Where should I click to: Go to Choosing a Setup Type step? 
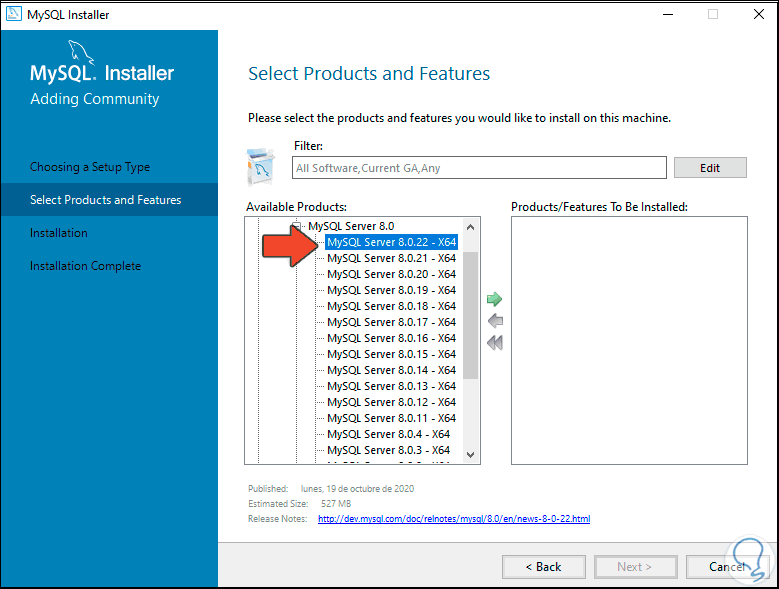(x=90, y=167)
